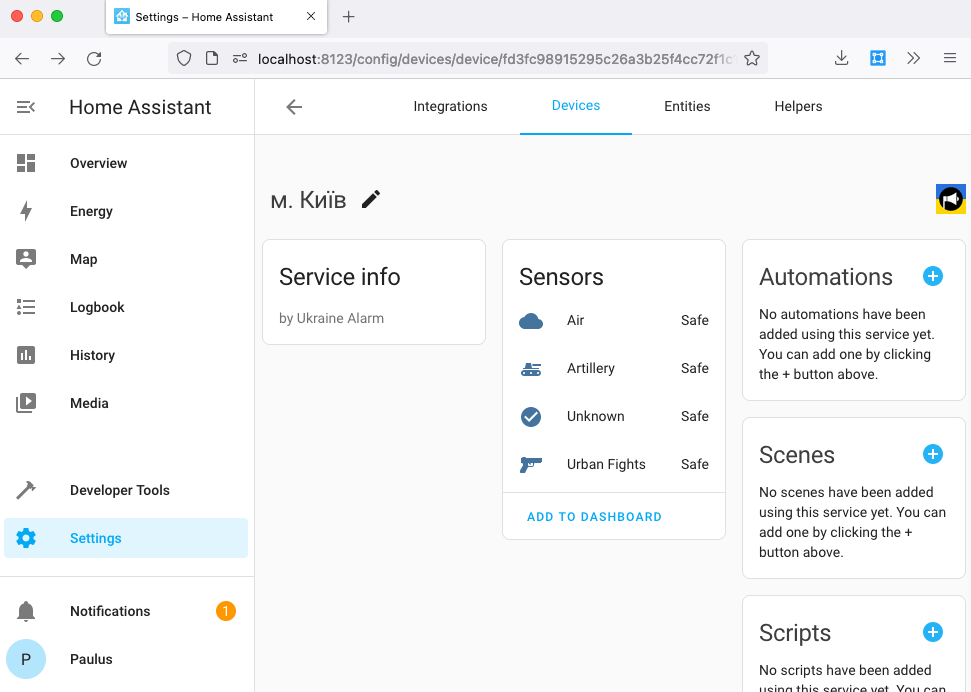This screenshot has height=692, width=971.
Task: Bookmark this page with star icon
Action: [752, 59]
